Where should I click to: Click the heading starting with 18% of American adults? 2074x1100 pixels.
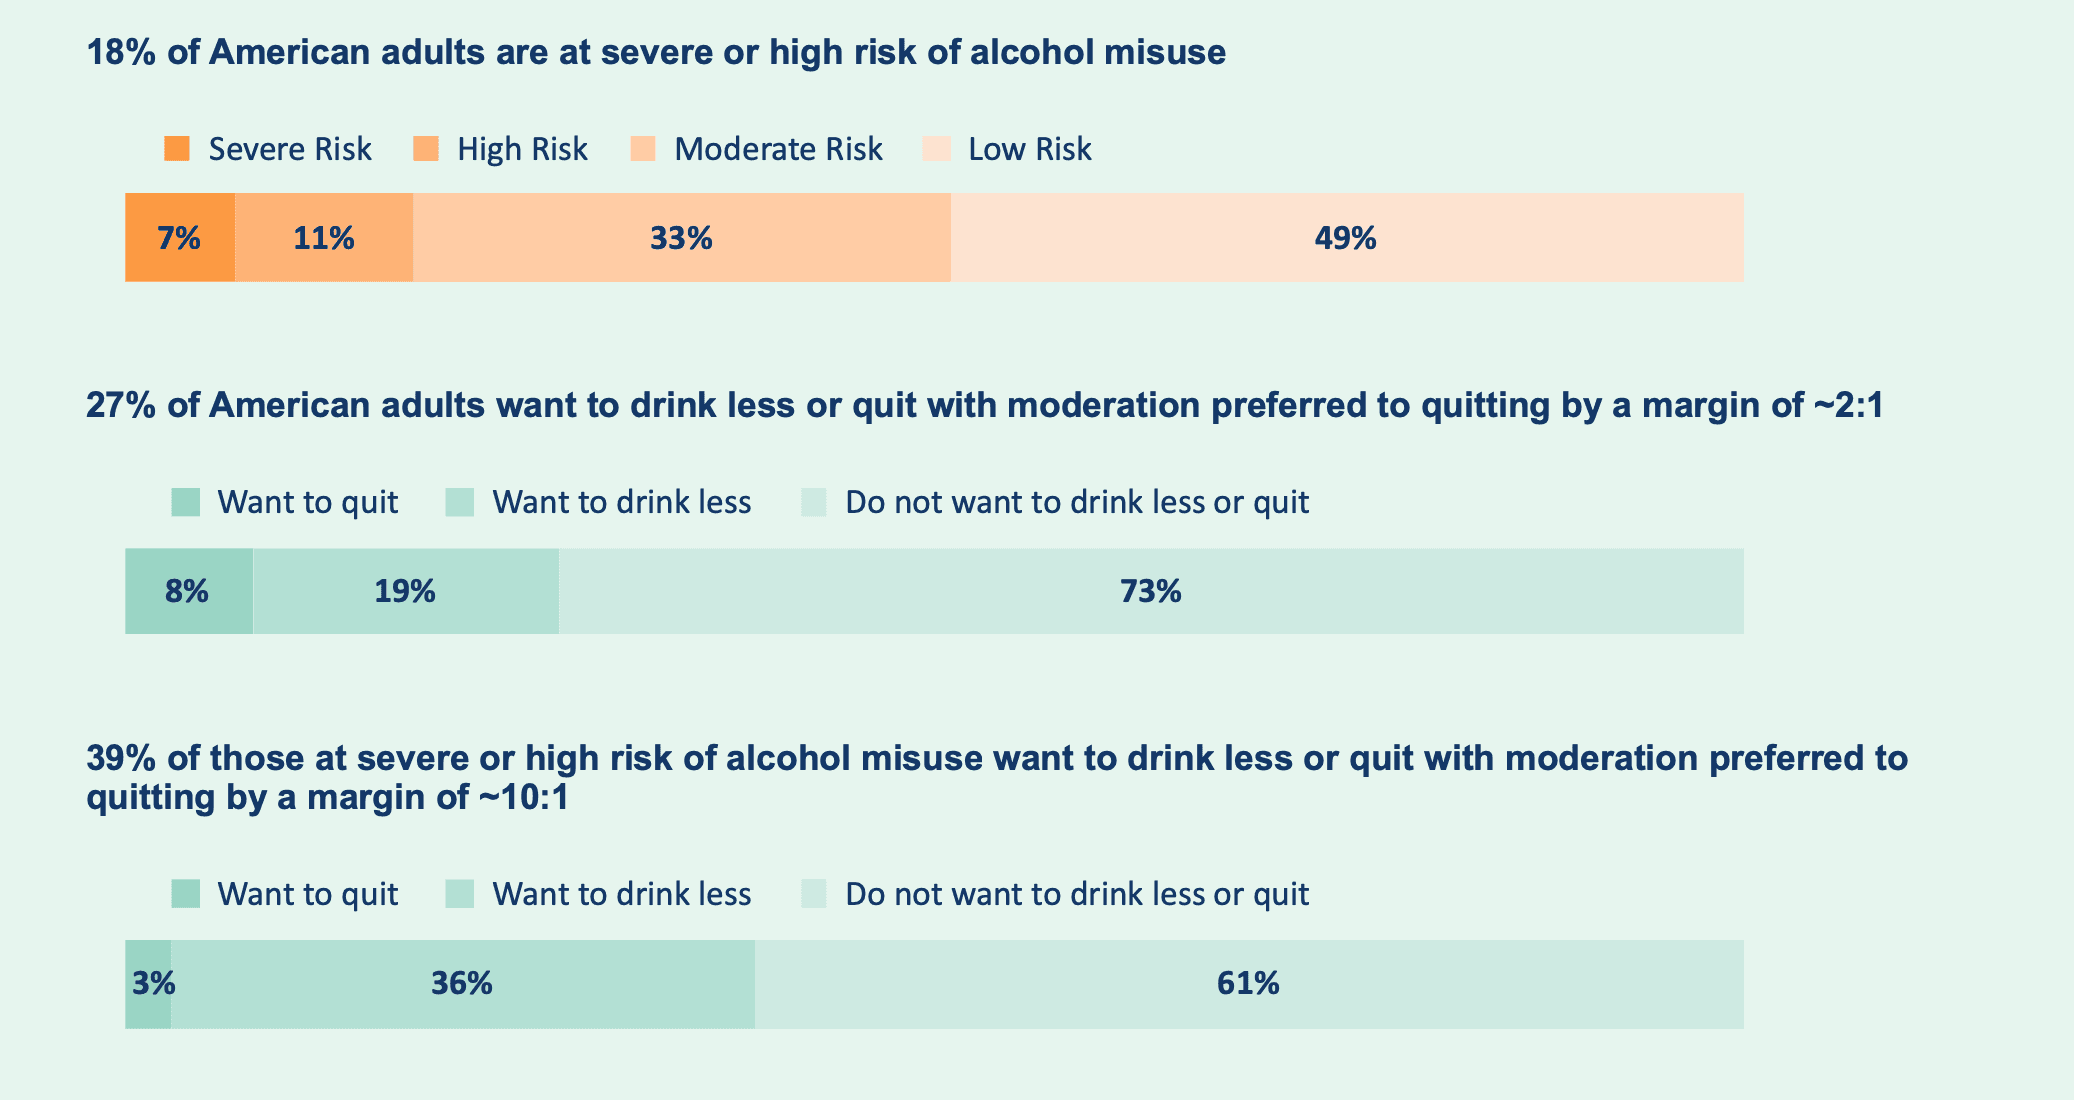pos(656,52)
